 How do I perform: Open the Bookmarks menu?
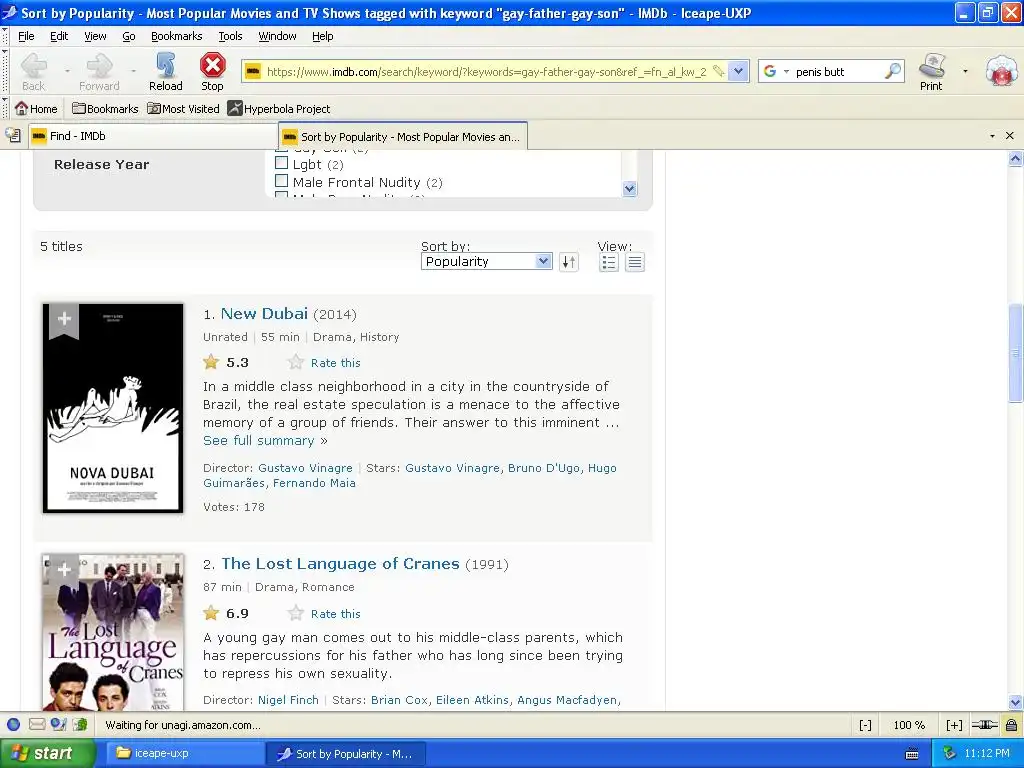coord(176,36)
